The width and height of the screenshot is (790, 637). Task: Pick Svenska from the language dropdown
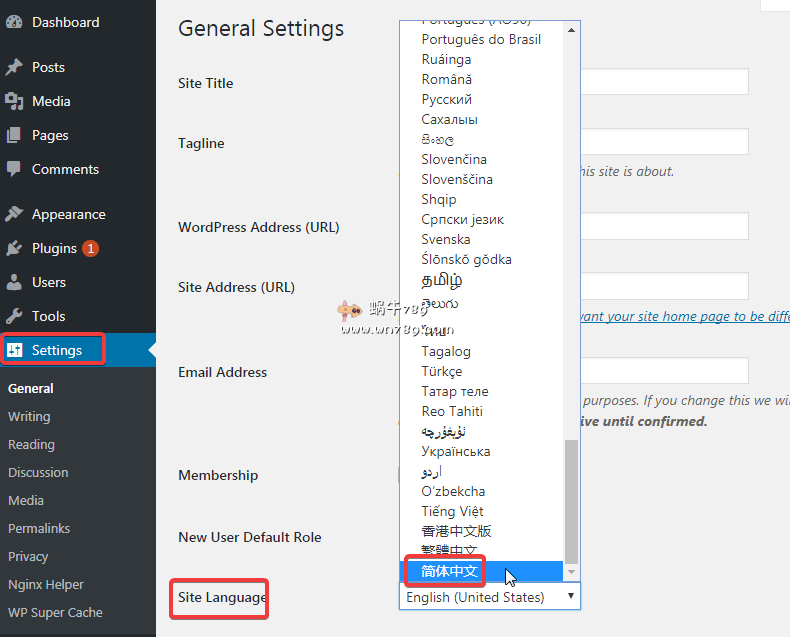pos(446,239)
